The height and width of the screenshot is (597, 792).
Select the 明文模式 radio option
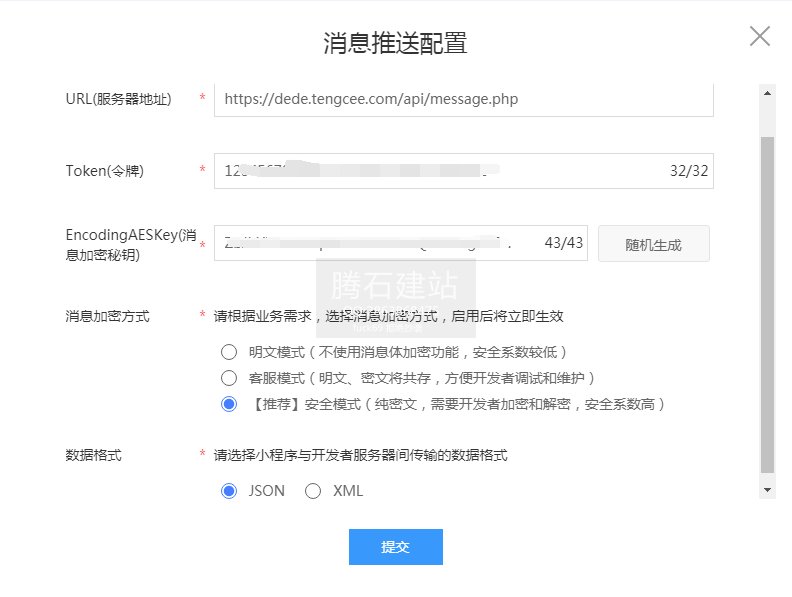click(229, 352)
